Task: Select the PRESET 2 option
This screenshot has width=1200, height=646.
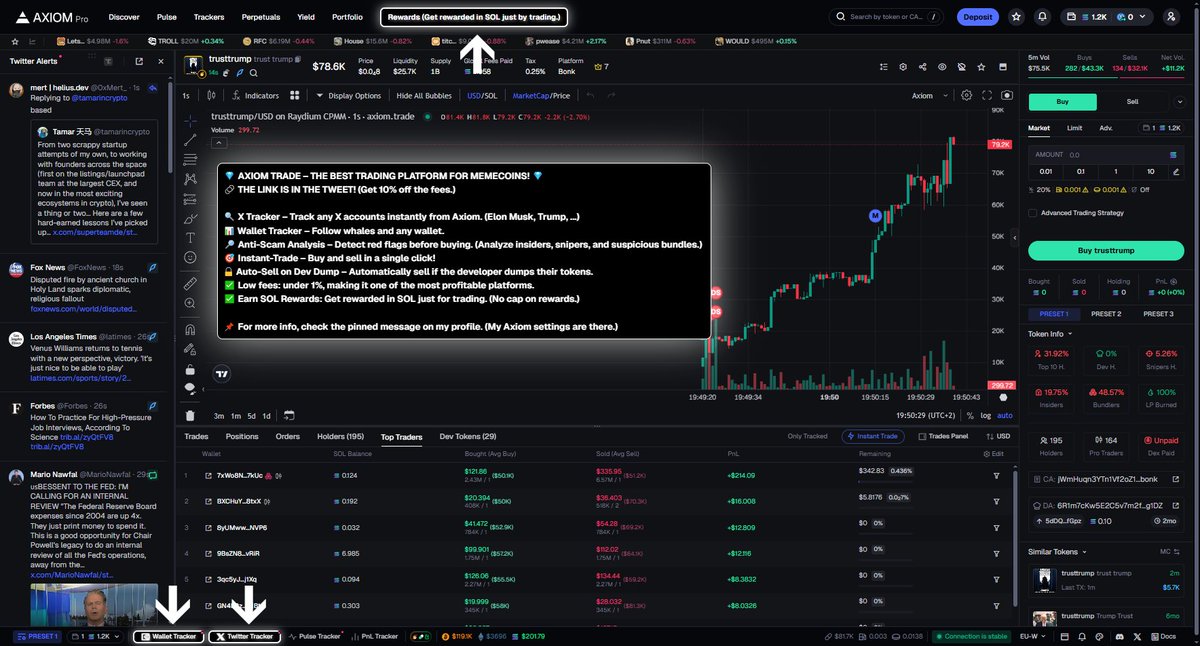Action: point(1106,314)
